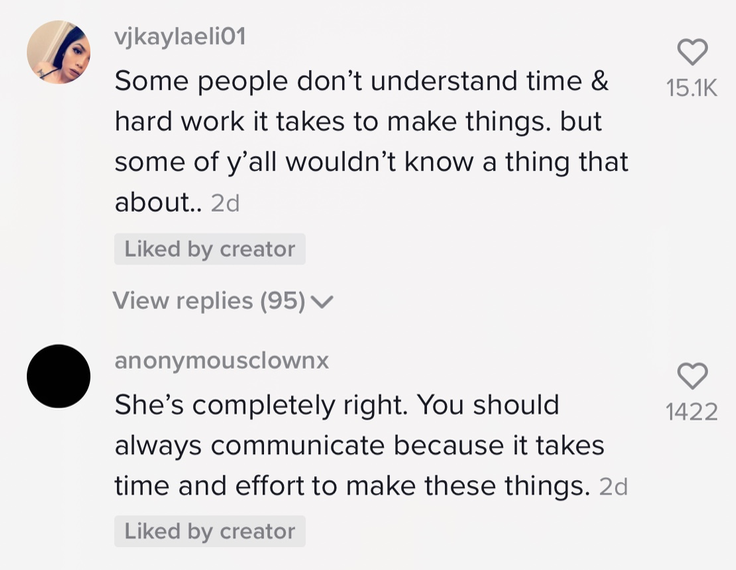The height and width of the screenshot is (570, 736).
Task: Click 'always communicate because it takes' line
Action: click(x=360, y=446)
